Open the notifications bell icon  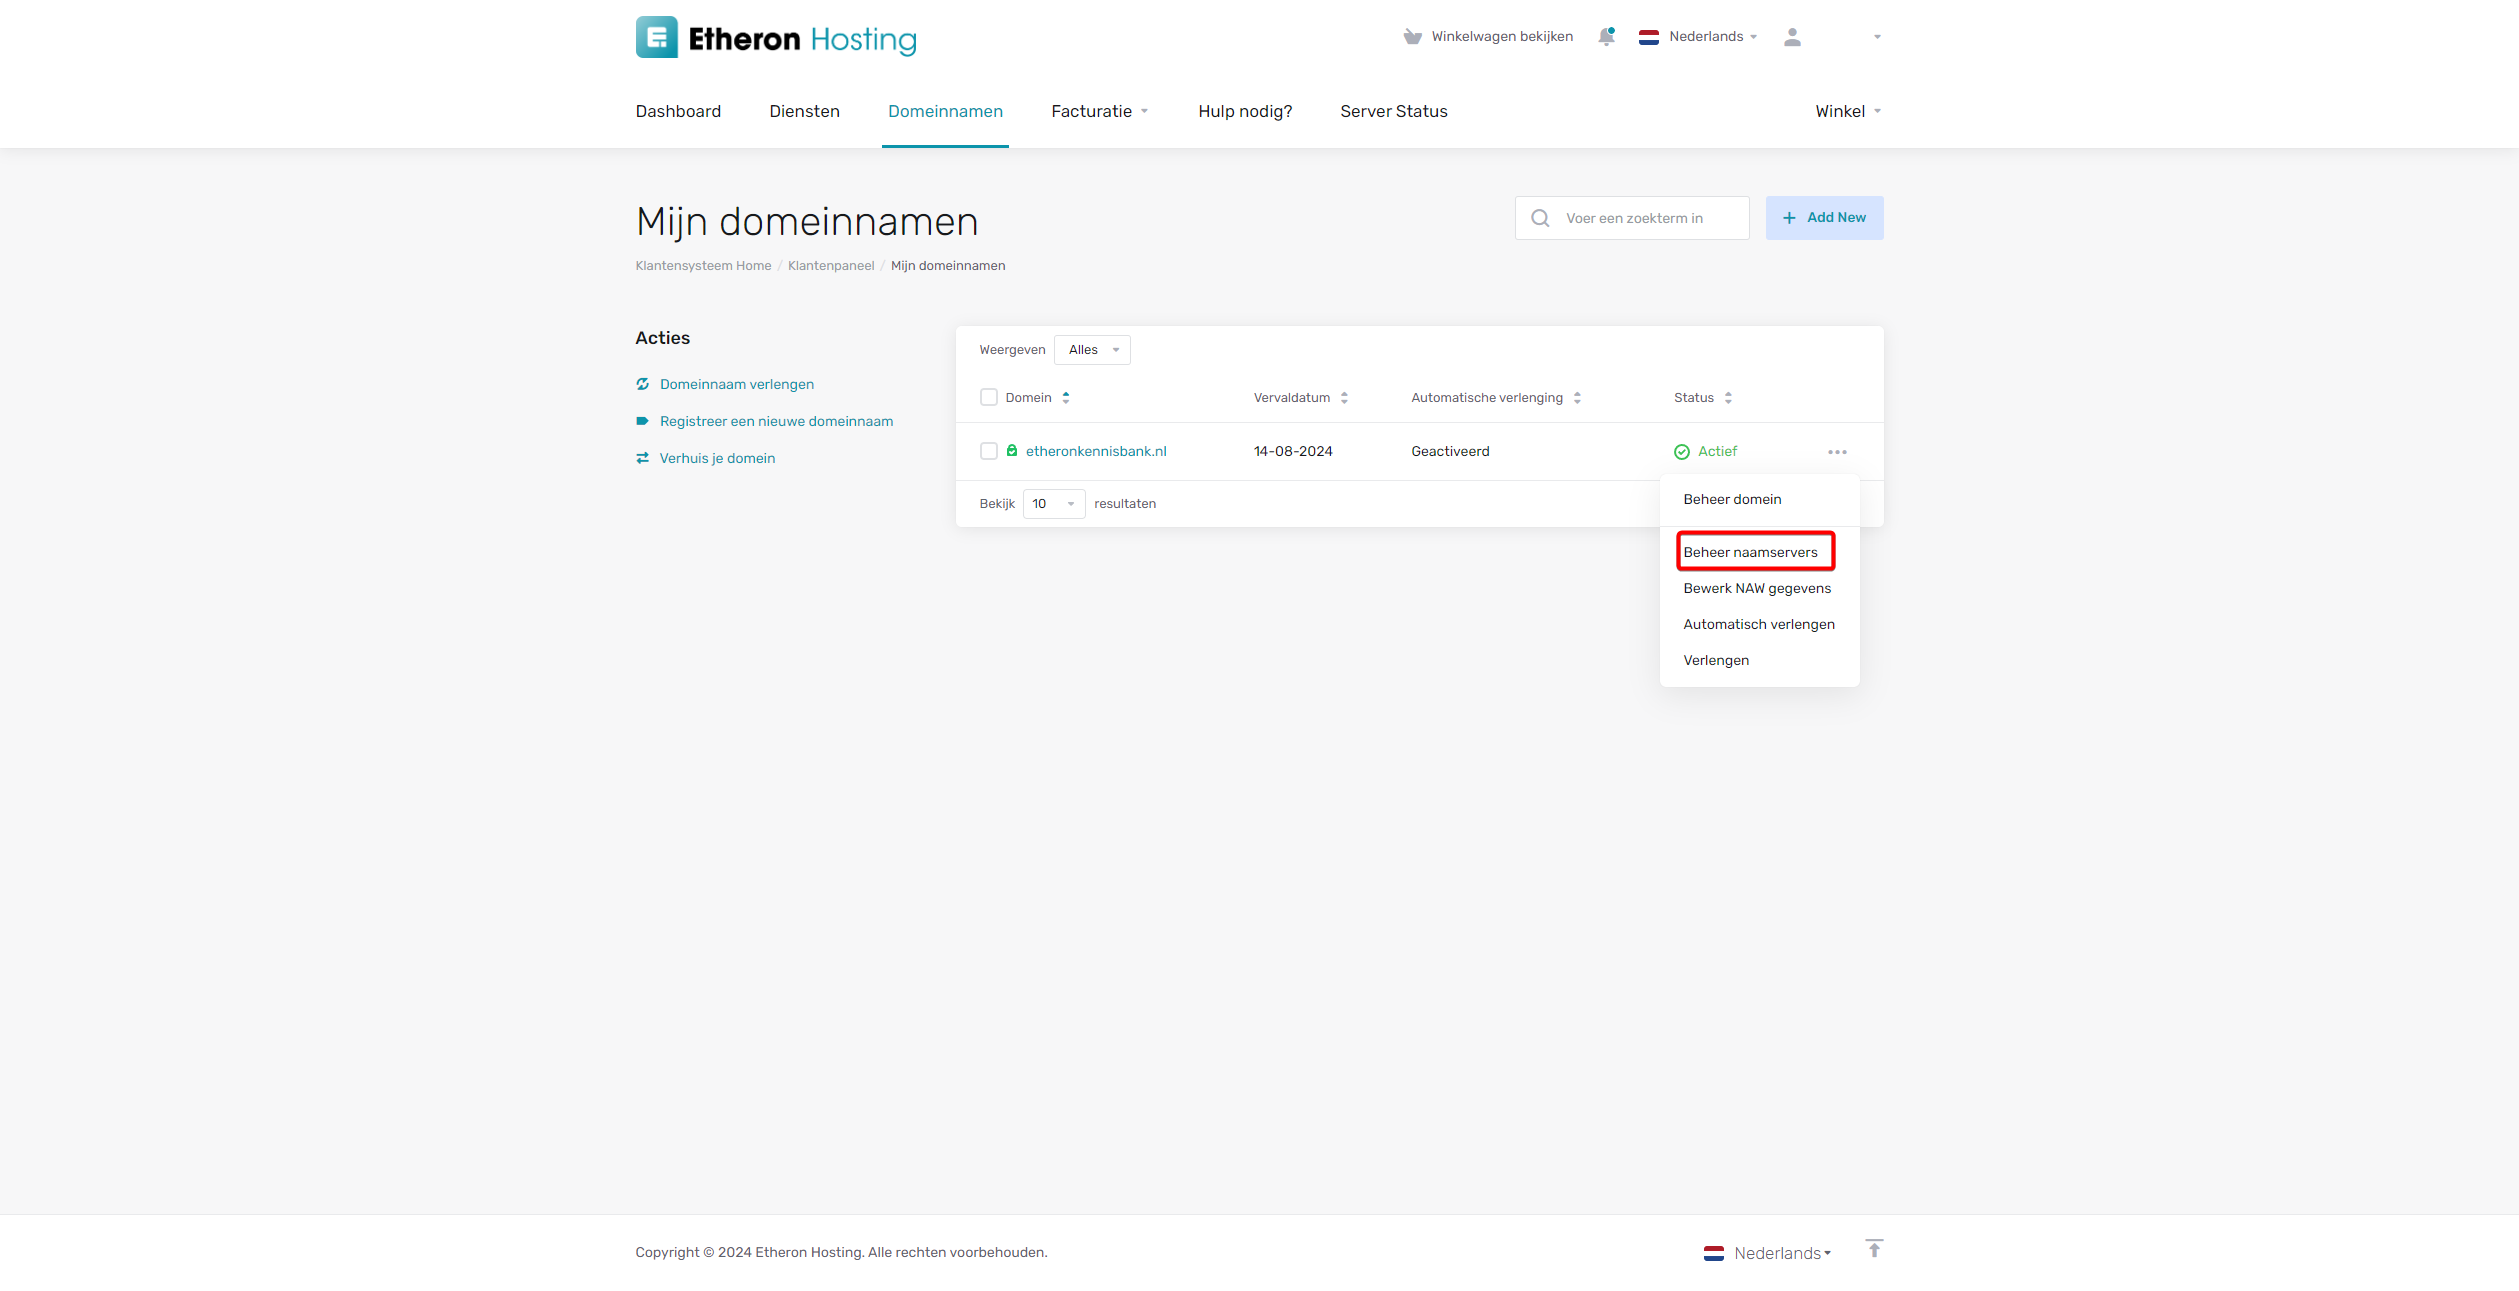click(1606, 37)
